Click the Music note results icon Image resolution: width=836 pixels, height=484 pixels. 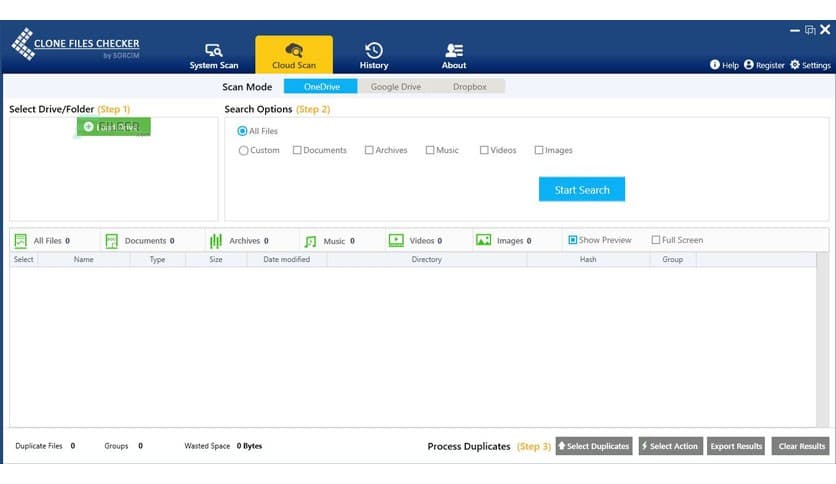[310, 241]
